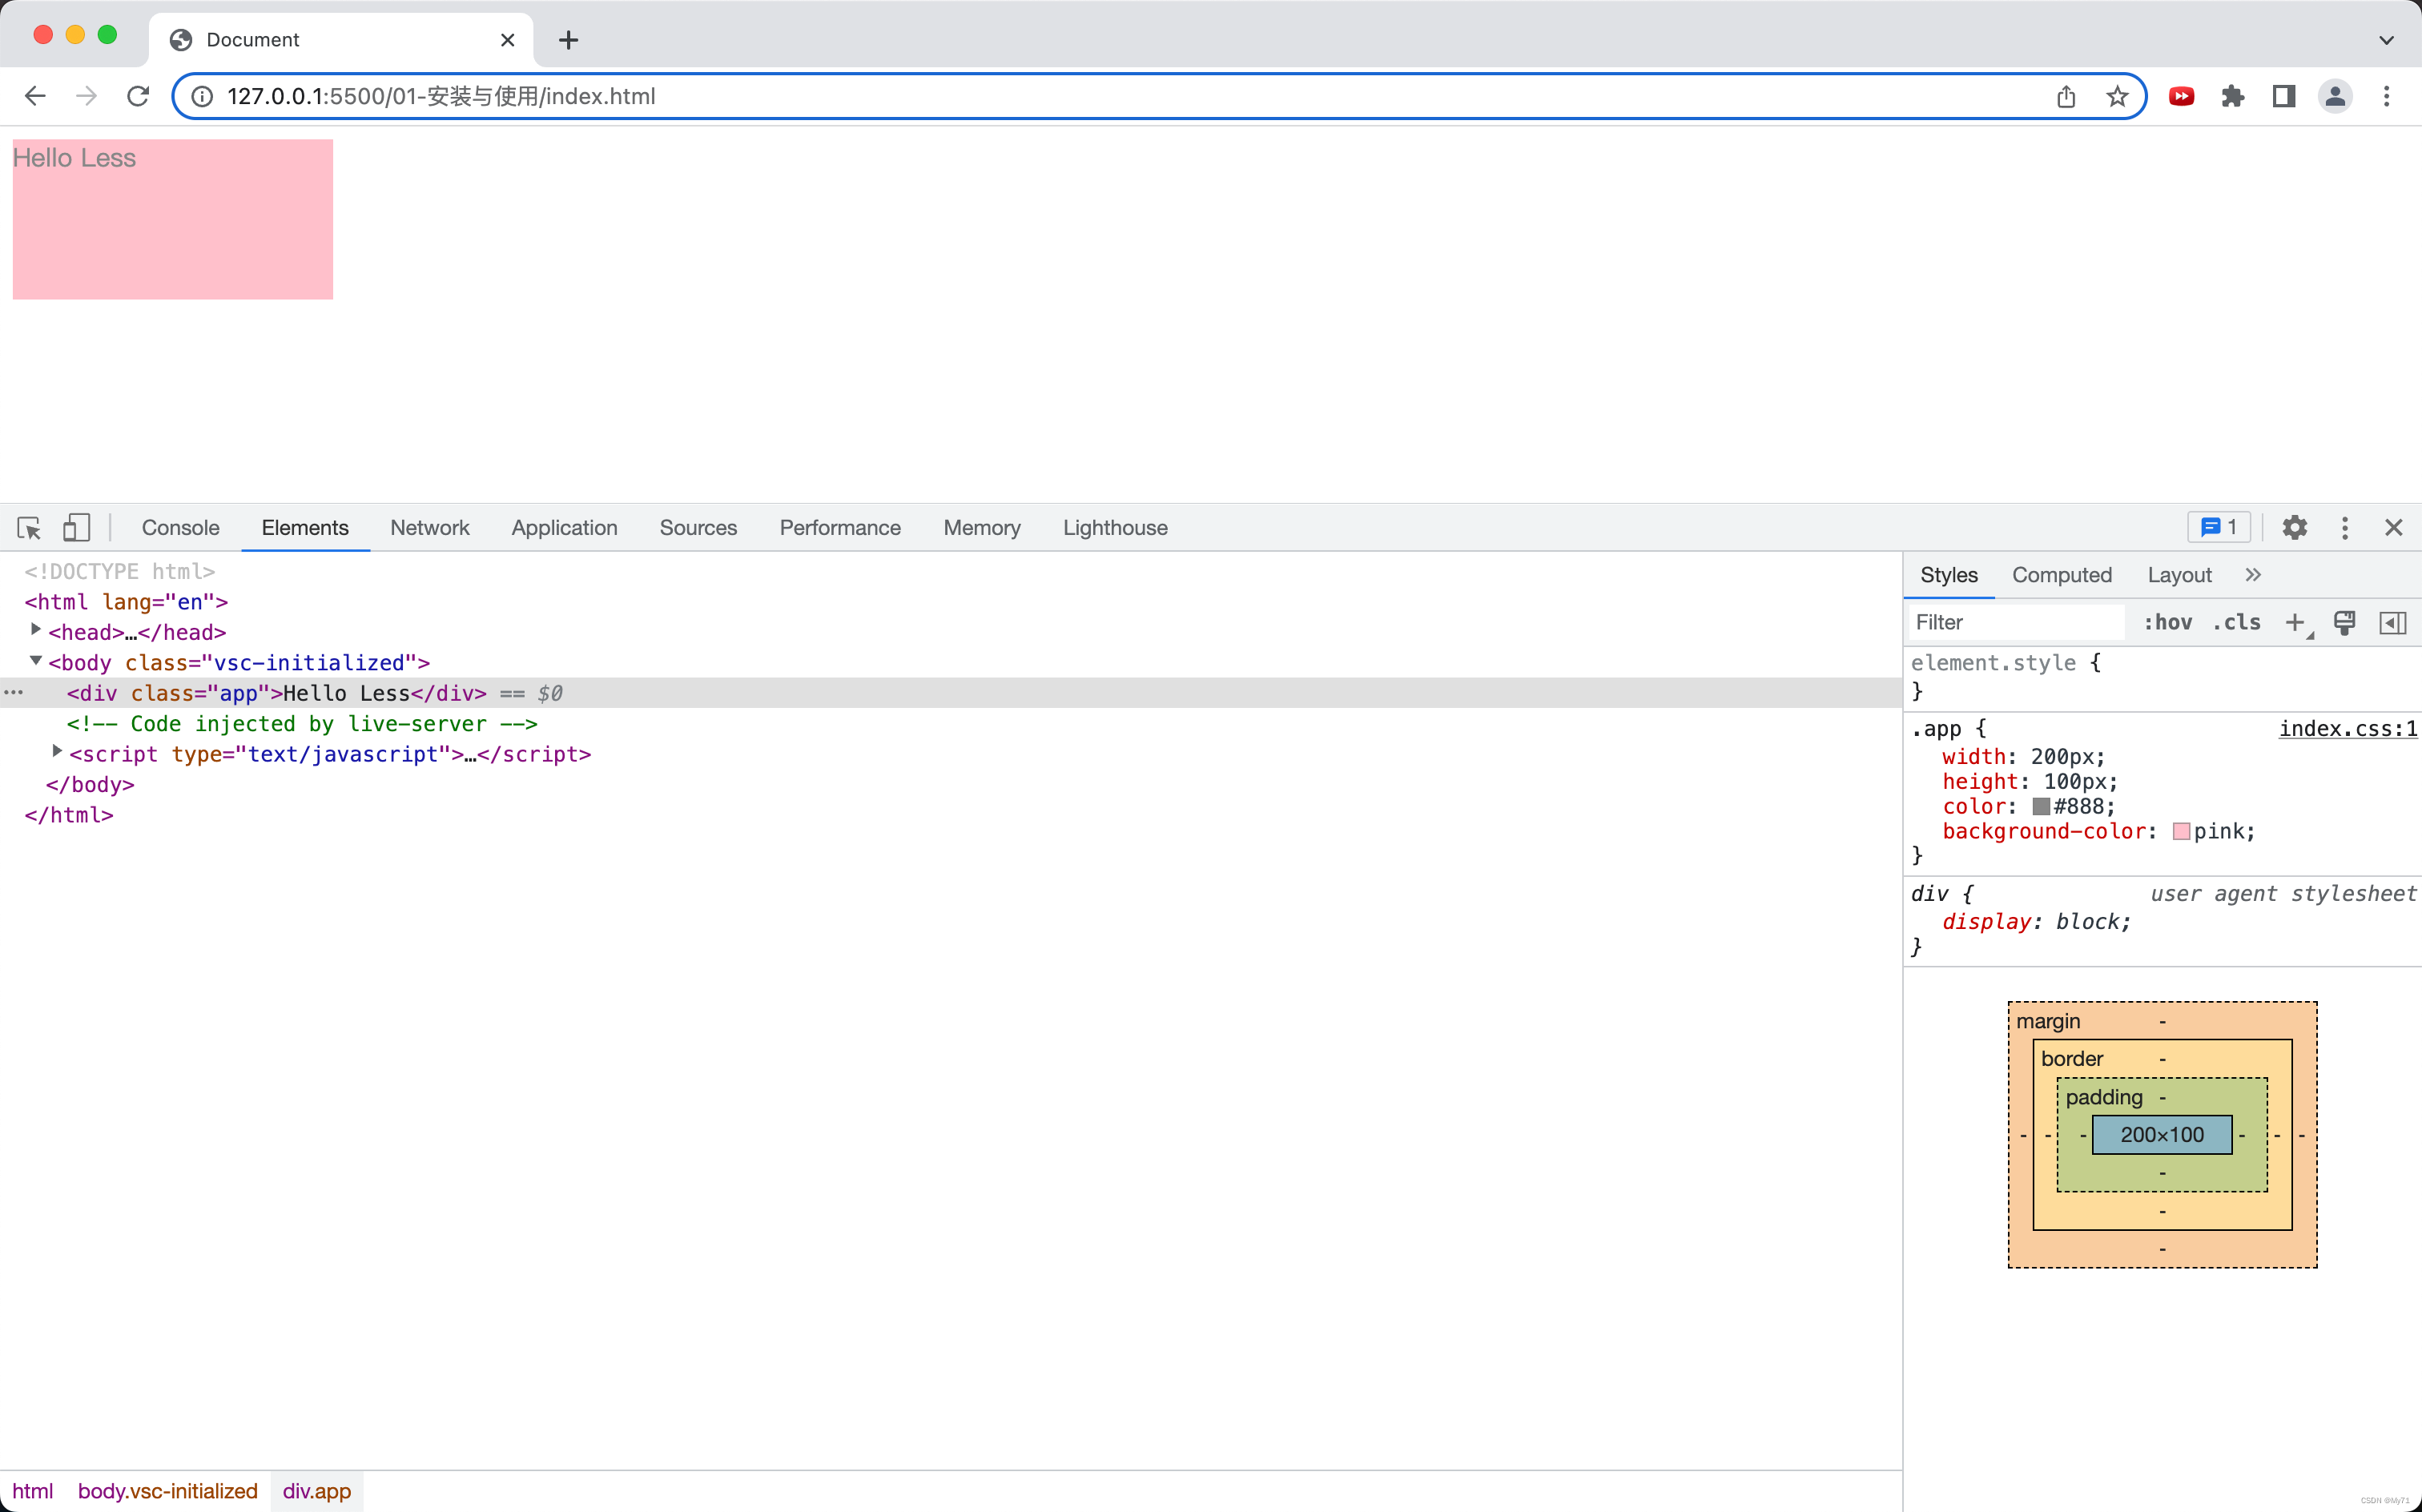Toggle the device toolbar icon
The height and width of the screenshot is (1512, 2422).
tap(77, 527)
